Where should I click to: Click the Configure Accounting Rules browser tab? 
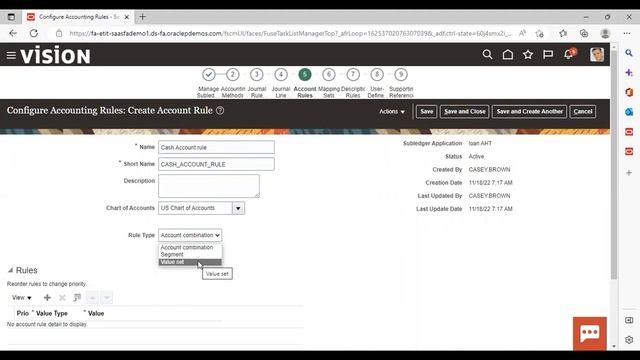click(x=78, y=17)
